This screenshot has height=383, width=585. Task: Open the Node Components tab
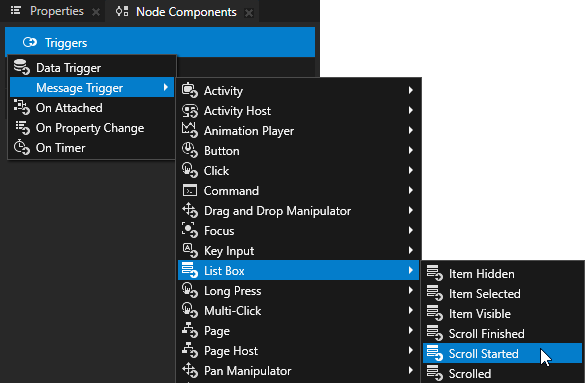[186, 12]
